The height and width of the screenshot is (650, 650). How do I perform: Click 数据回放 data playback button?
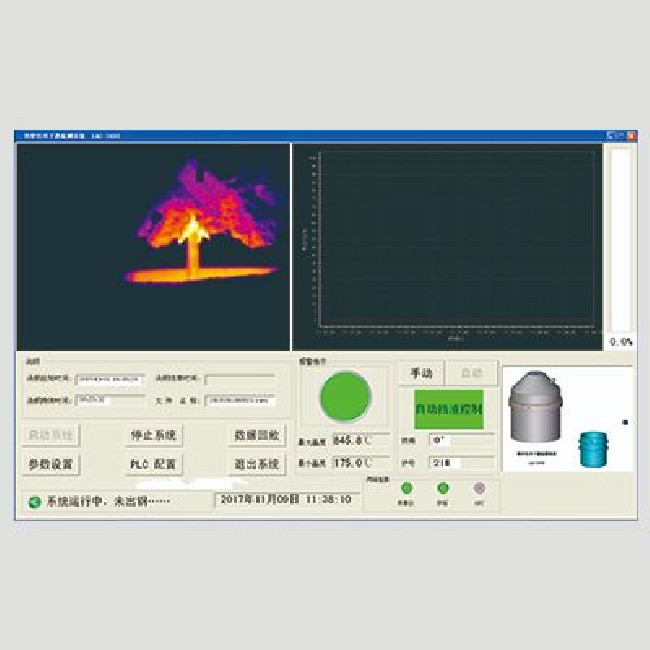pyautogui.click(x=256, y=435)
